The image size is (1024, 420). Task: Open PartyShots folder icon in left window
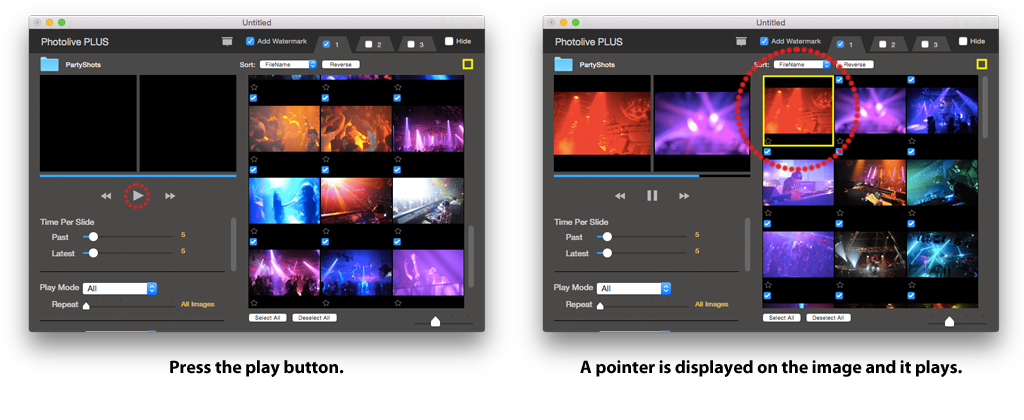coord(49,64)
